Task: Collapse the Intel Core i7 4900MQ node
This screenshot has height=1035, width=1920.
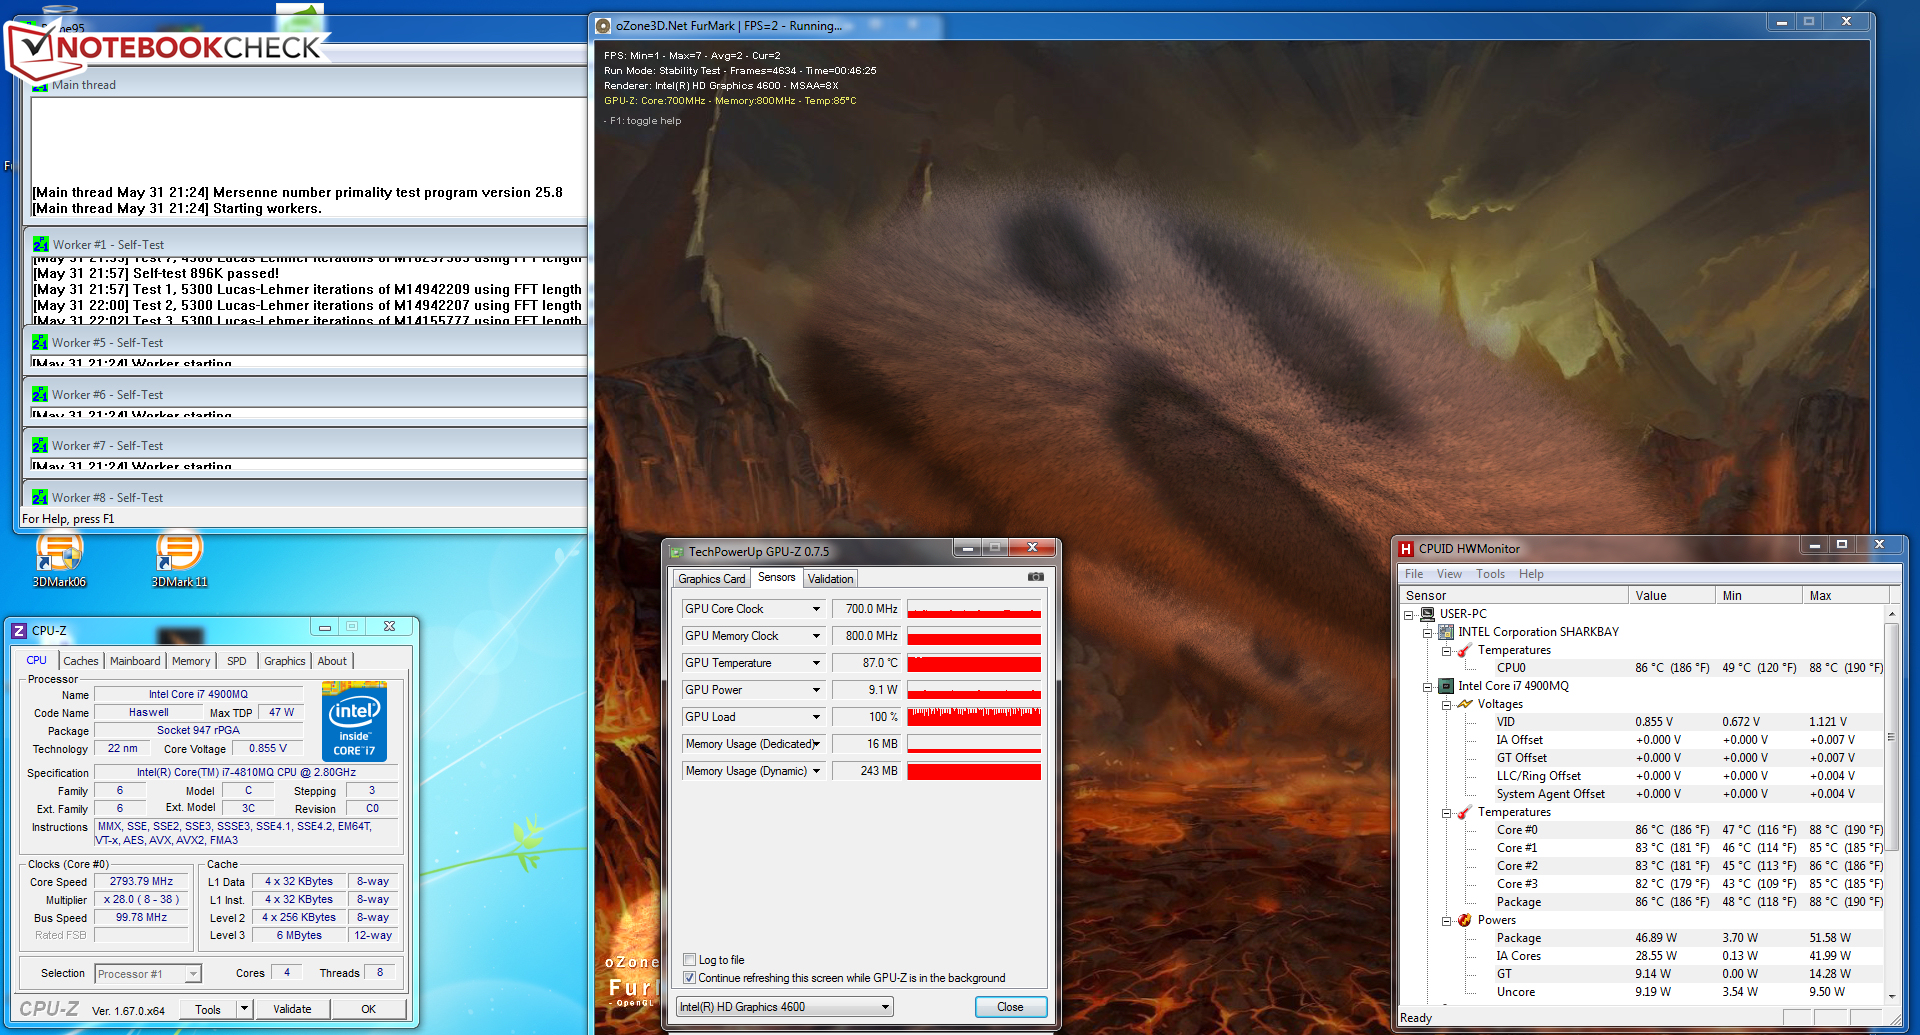Action: click(x=1428, y=686)
